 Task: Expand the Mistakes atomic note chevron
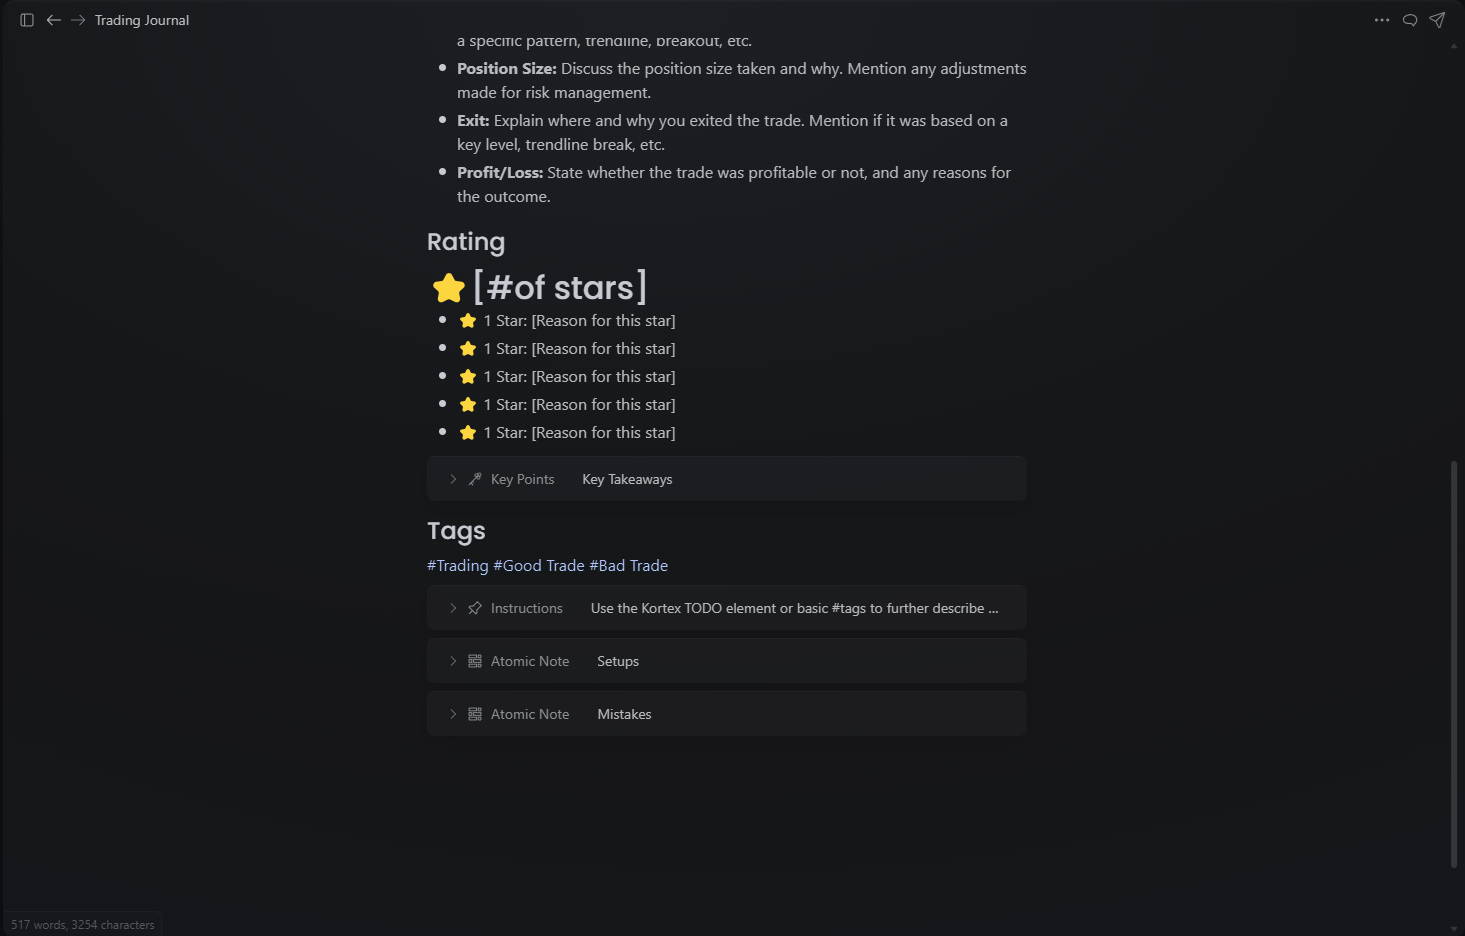[453, 714]
